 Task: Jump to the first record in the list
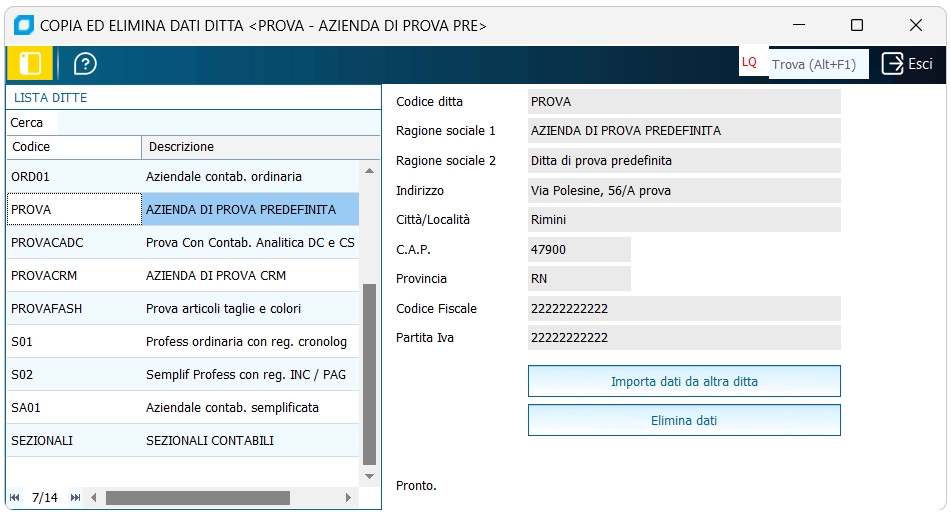[15, 497]
